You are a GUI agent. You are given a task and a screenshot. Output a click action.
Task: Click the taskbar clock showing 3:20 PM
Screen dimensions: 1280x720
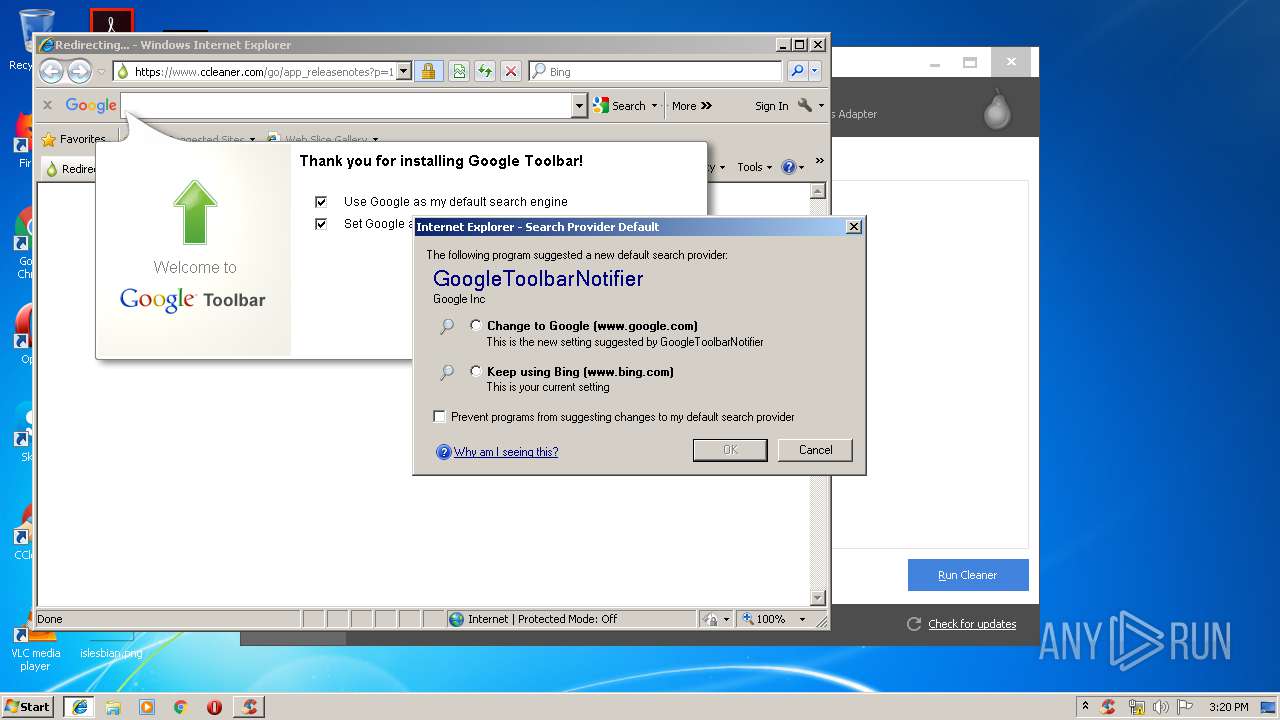point(1228,707)
